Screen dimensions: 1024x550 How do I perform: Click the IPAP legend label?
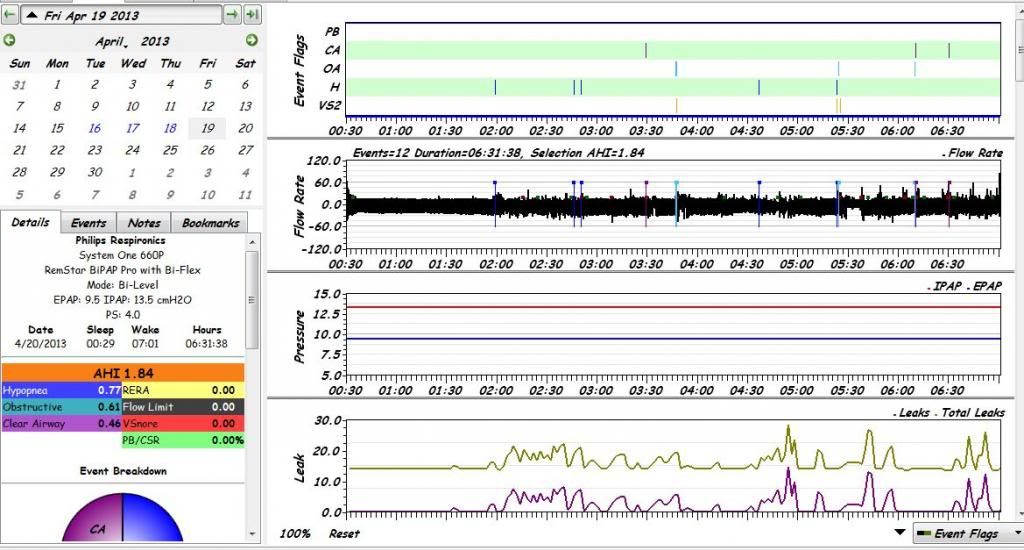[947, 286]
